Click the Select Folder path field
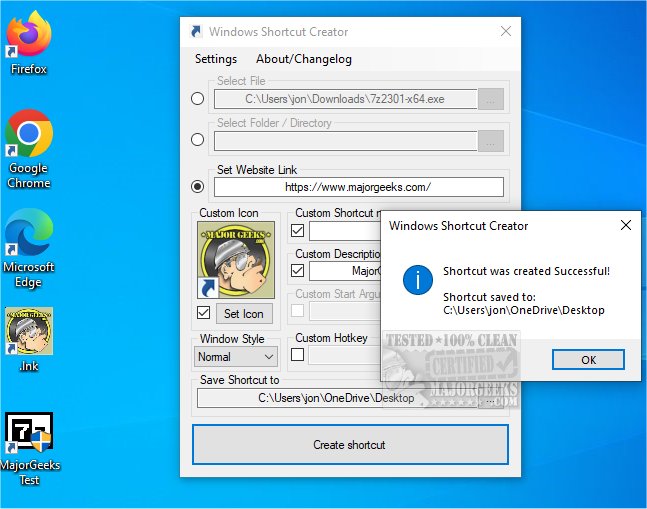Screen dimensions: 647x509 click(x=345, y=141)
